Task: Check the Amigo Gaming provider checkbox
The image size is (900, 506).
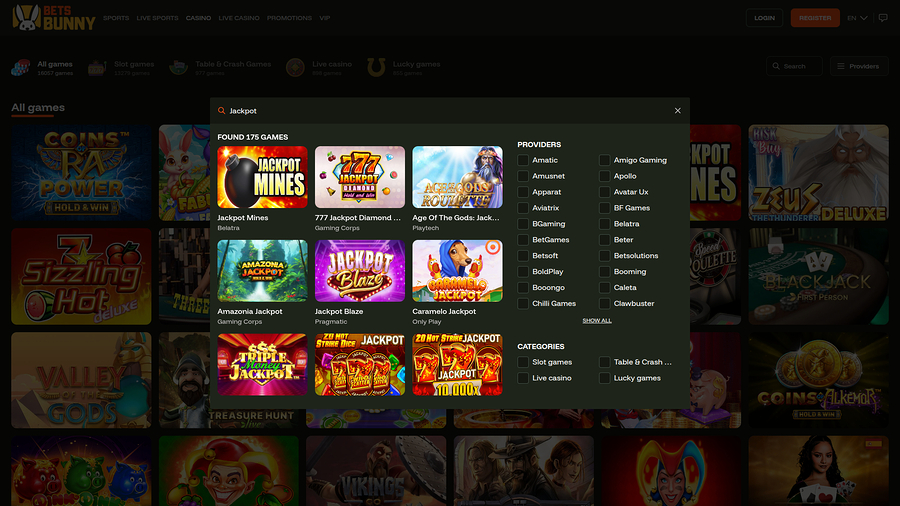Action: [604, 160]
